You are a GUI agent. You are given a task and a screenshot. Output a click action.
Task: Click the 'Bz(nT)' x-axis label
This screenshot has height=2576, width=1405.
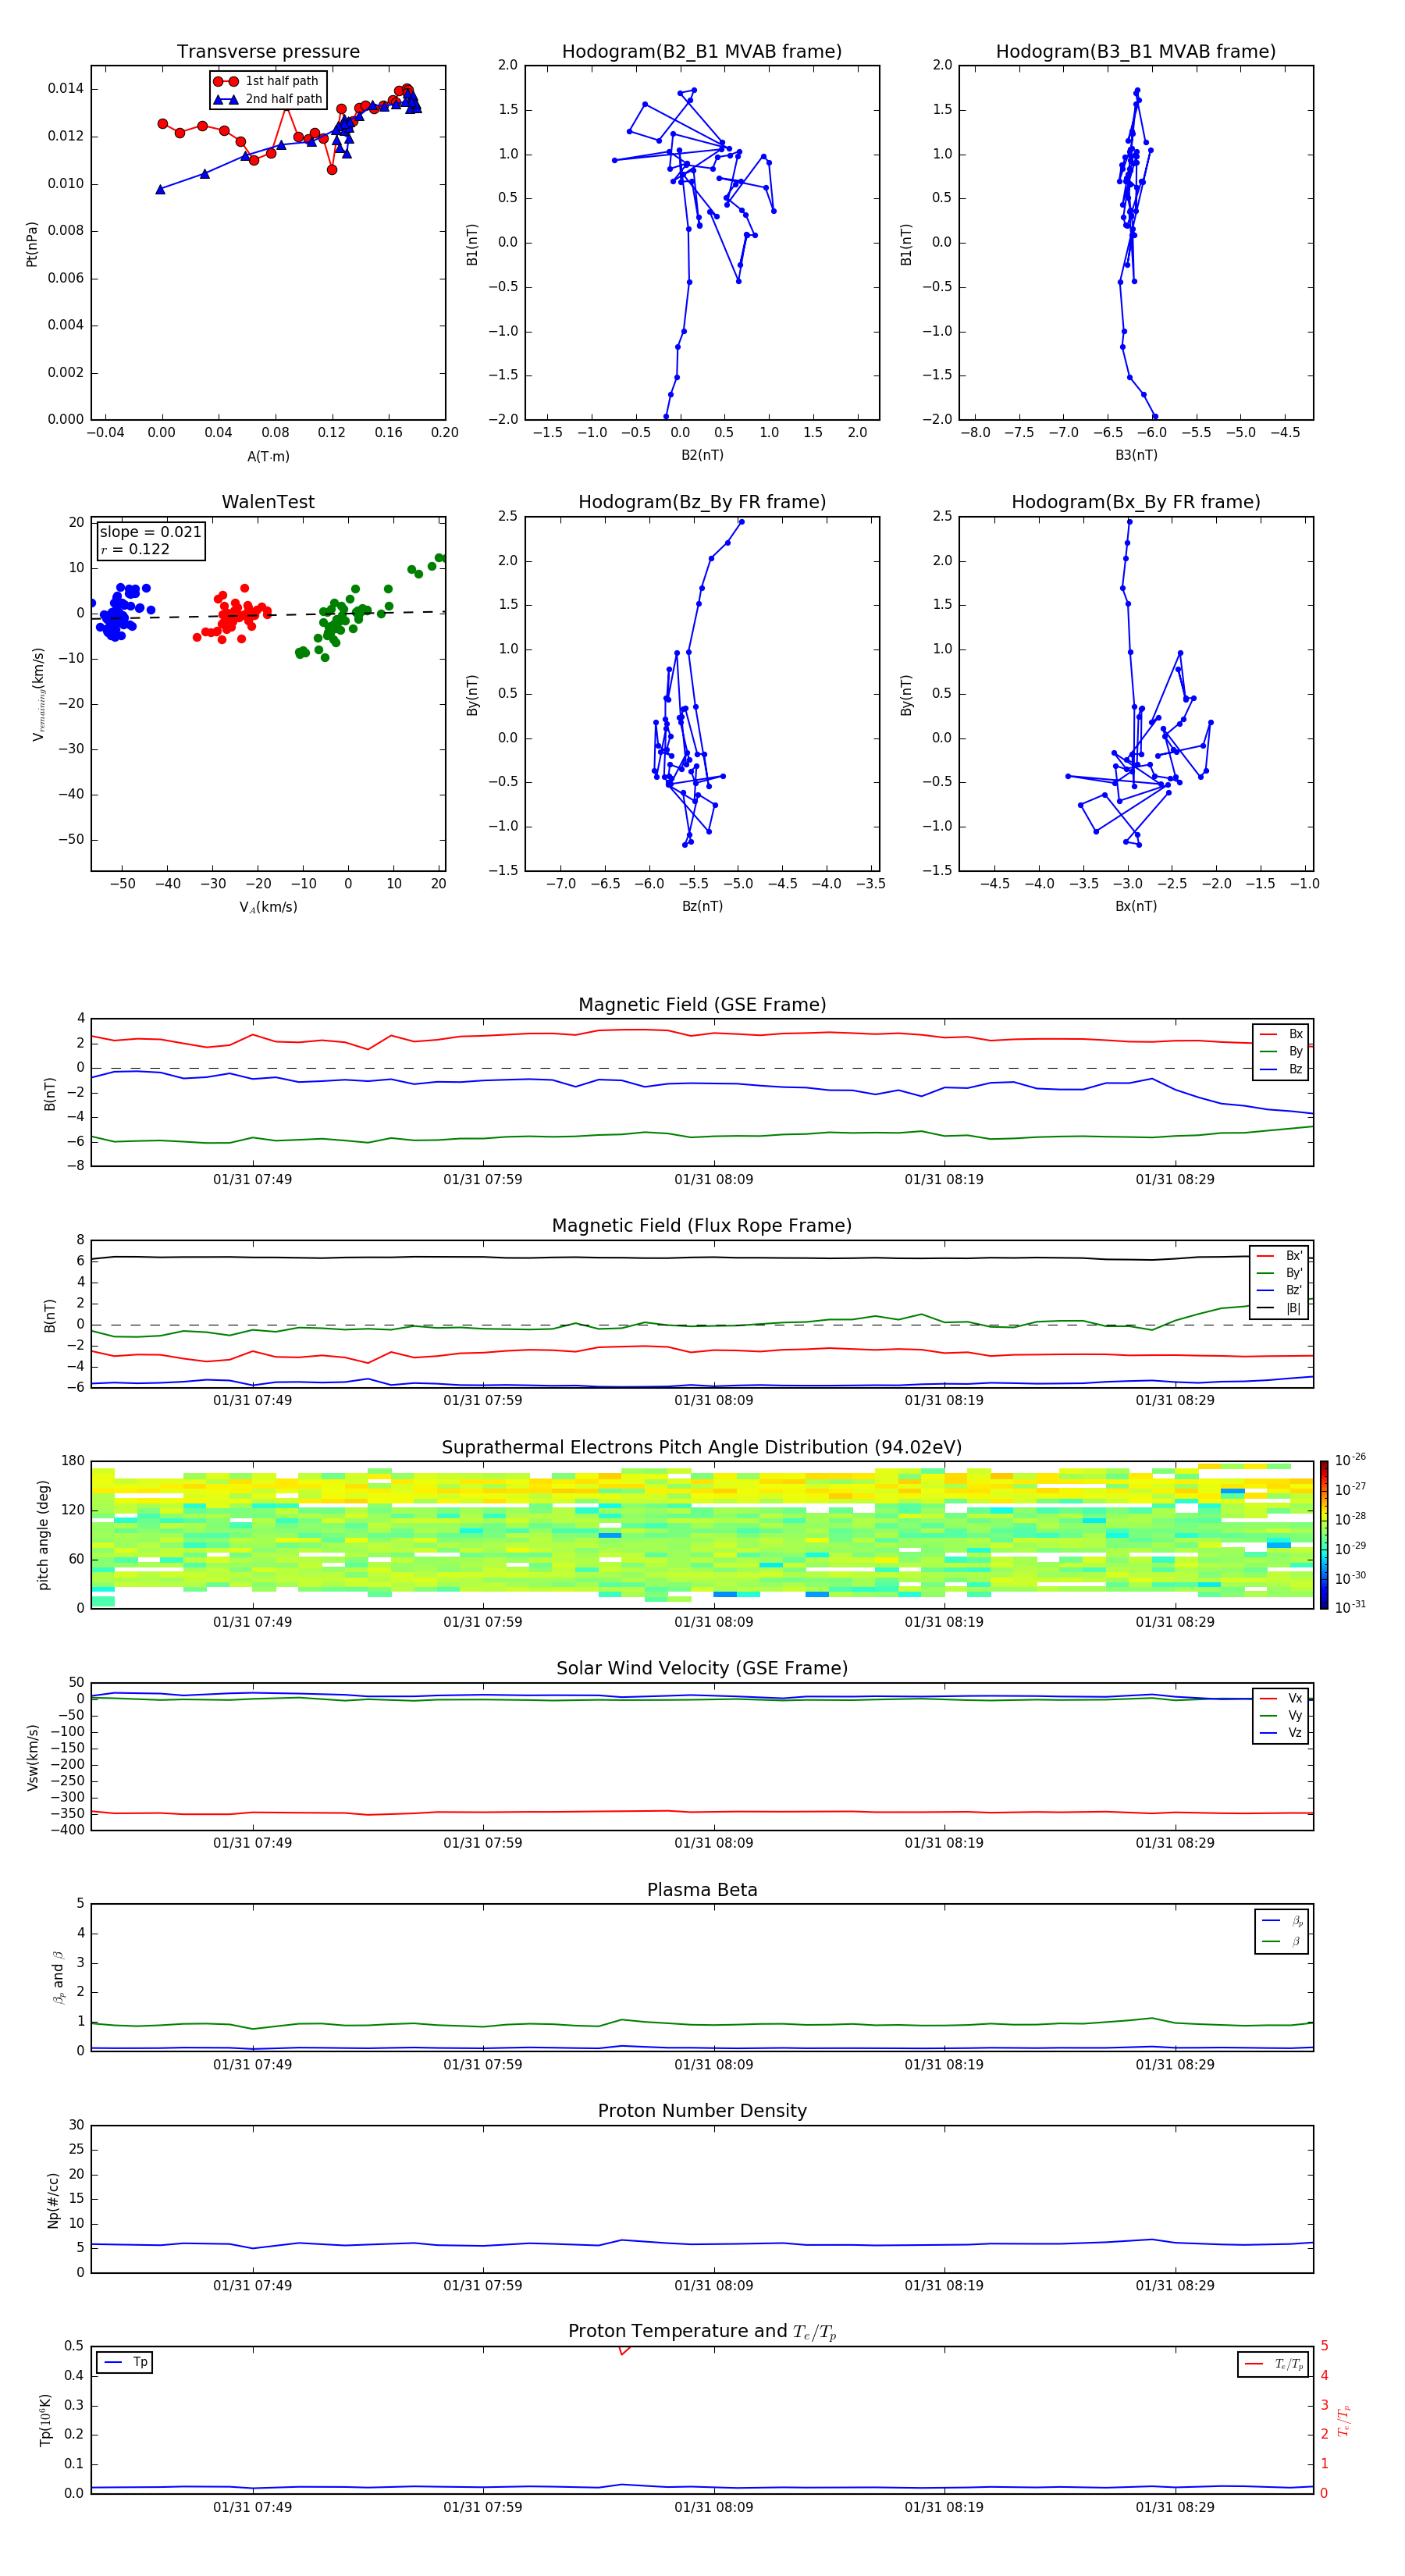pyautogui.click(x=702, y=906)
